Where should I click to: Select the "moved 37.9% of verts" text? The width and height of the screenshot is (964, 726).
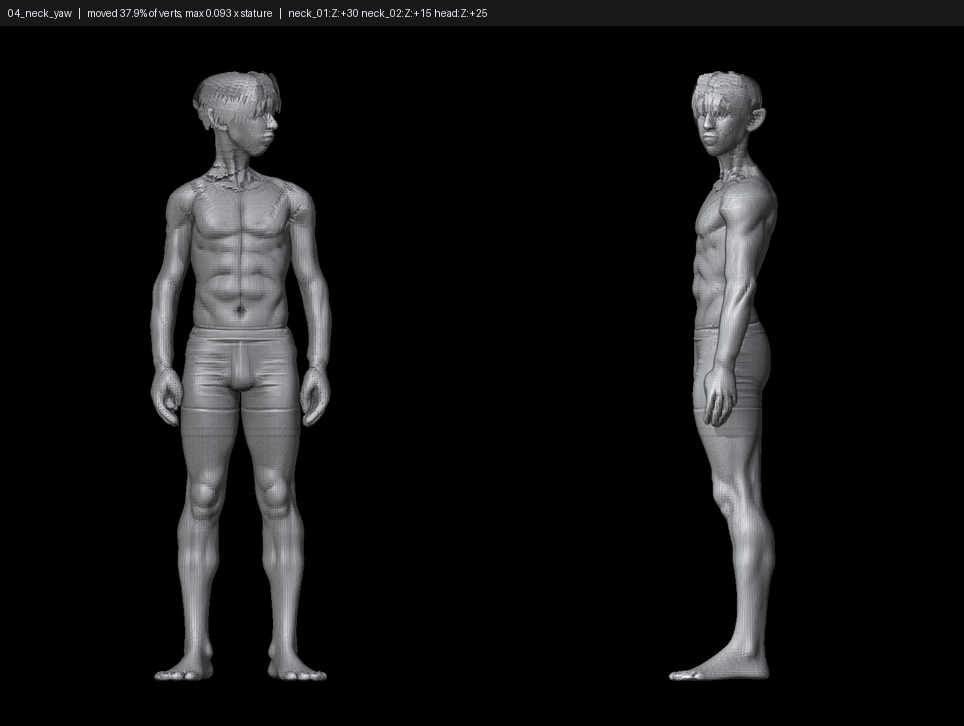click(135, 13)
